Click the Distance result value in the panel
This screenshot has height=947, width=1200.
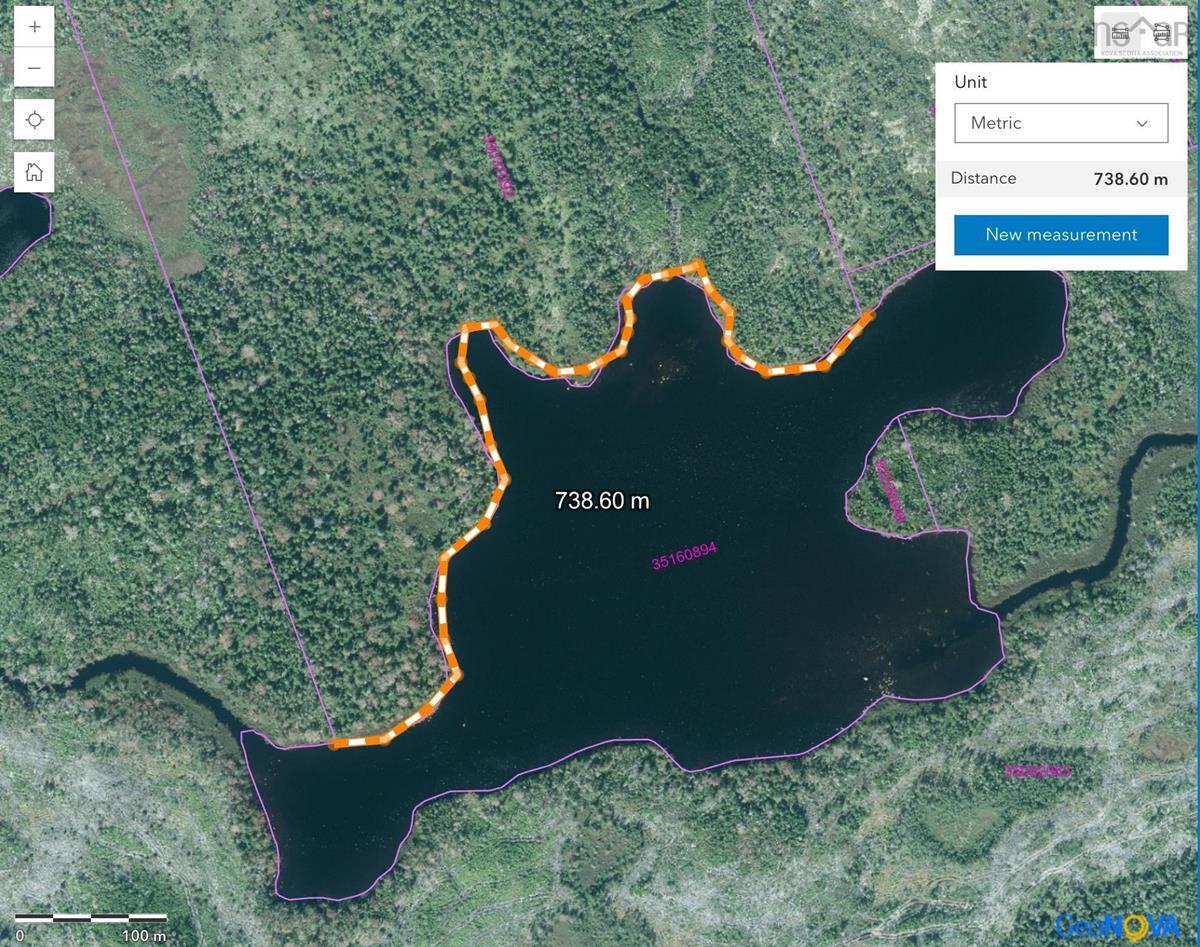point(1130,179)
